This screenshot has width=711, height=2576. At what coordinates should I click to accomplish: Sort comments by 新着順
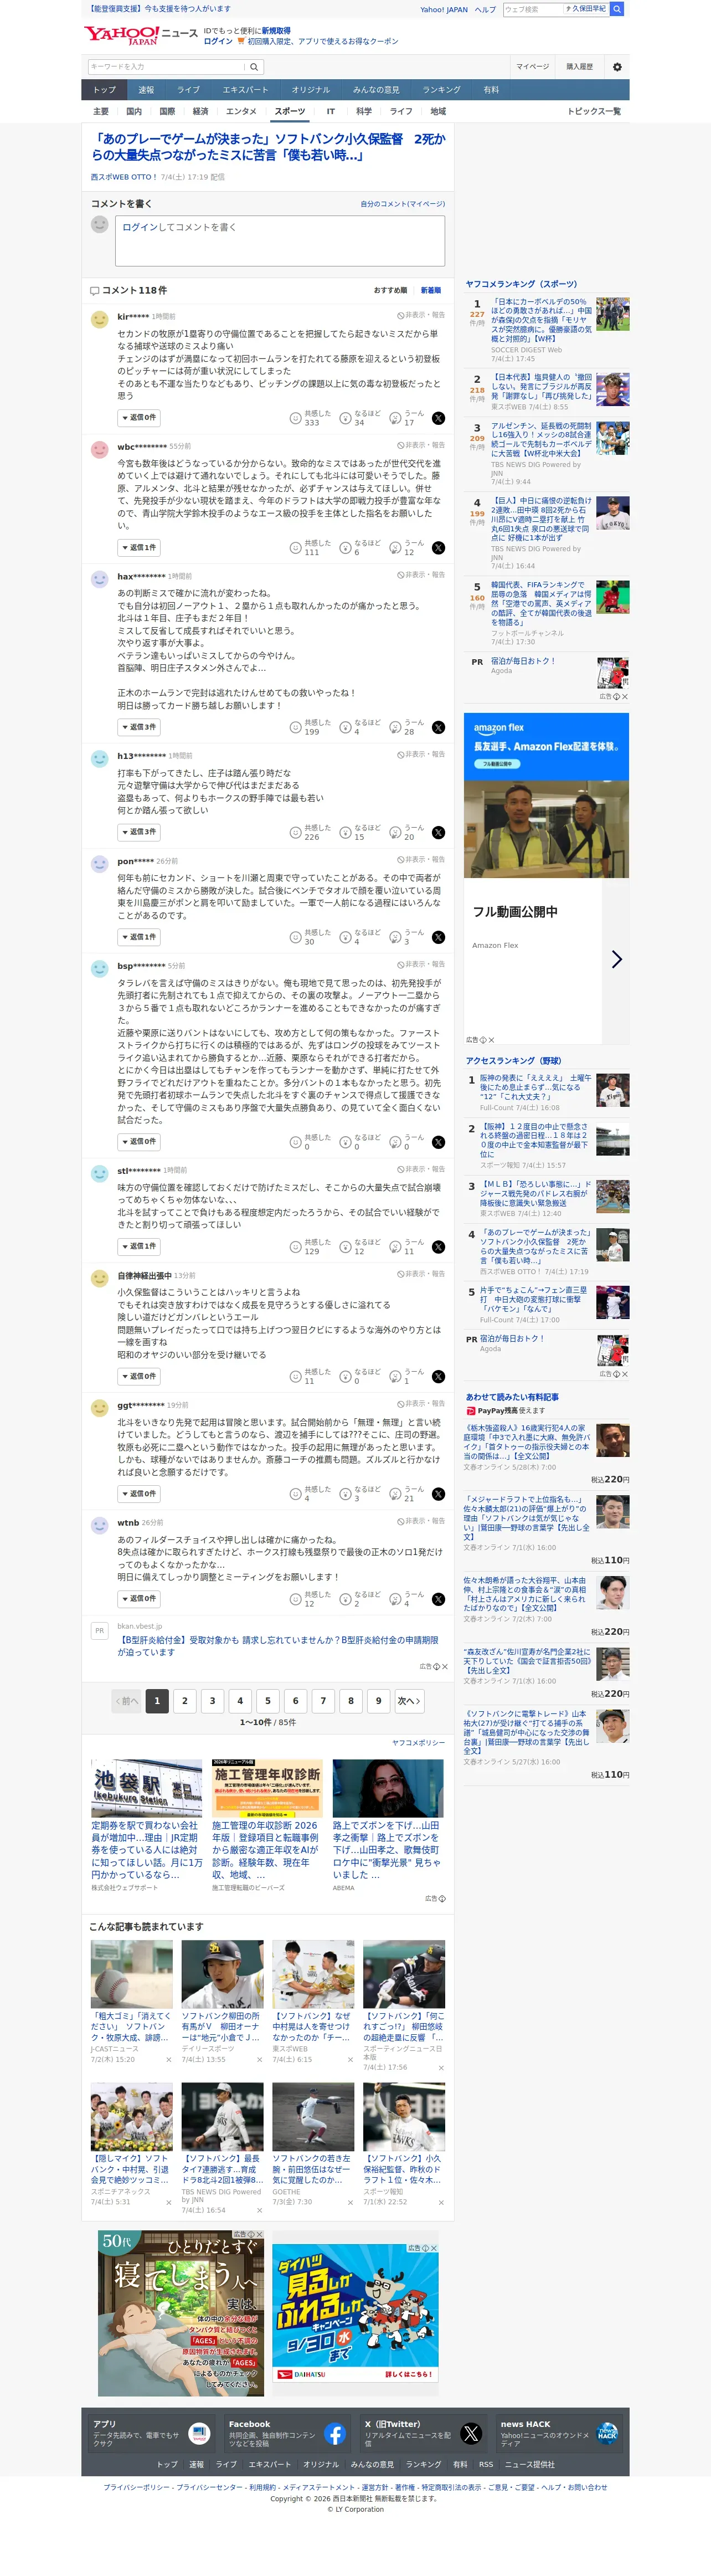pos(430,290)
